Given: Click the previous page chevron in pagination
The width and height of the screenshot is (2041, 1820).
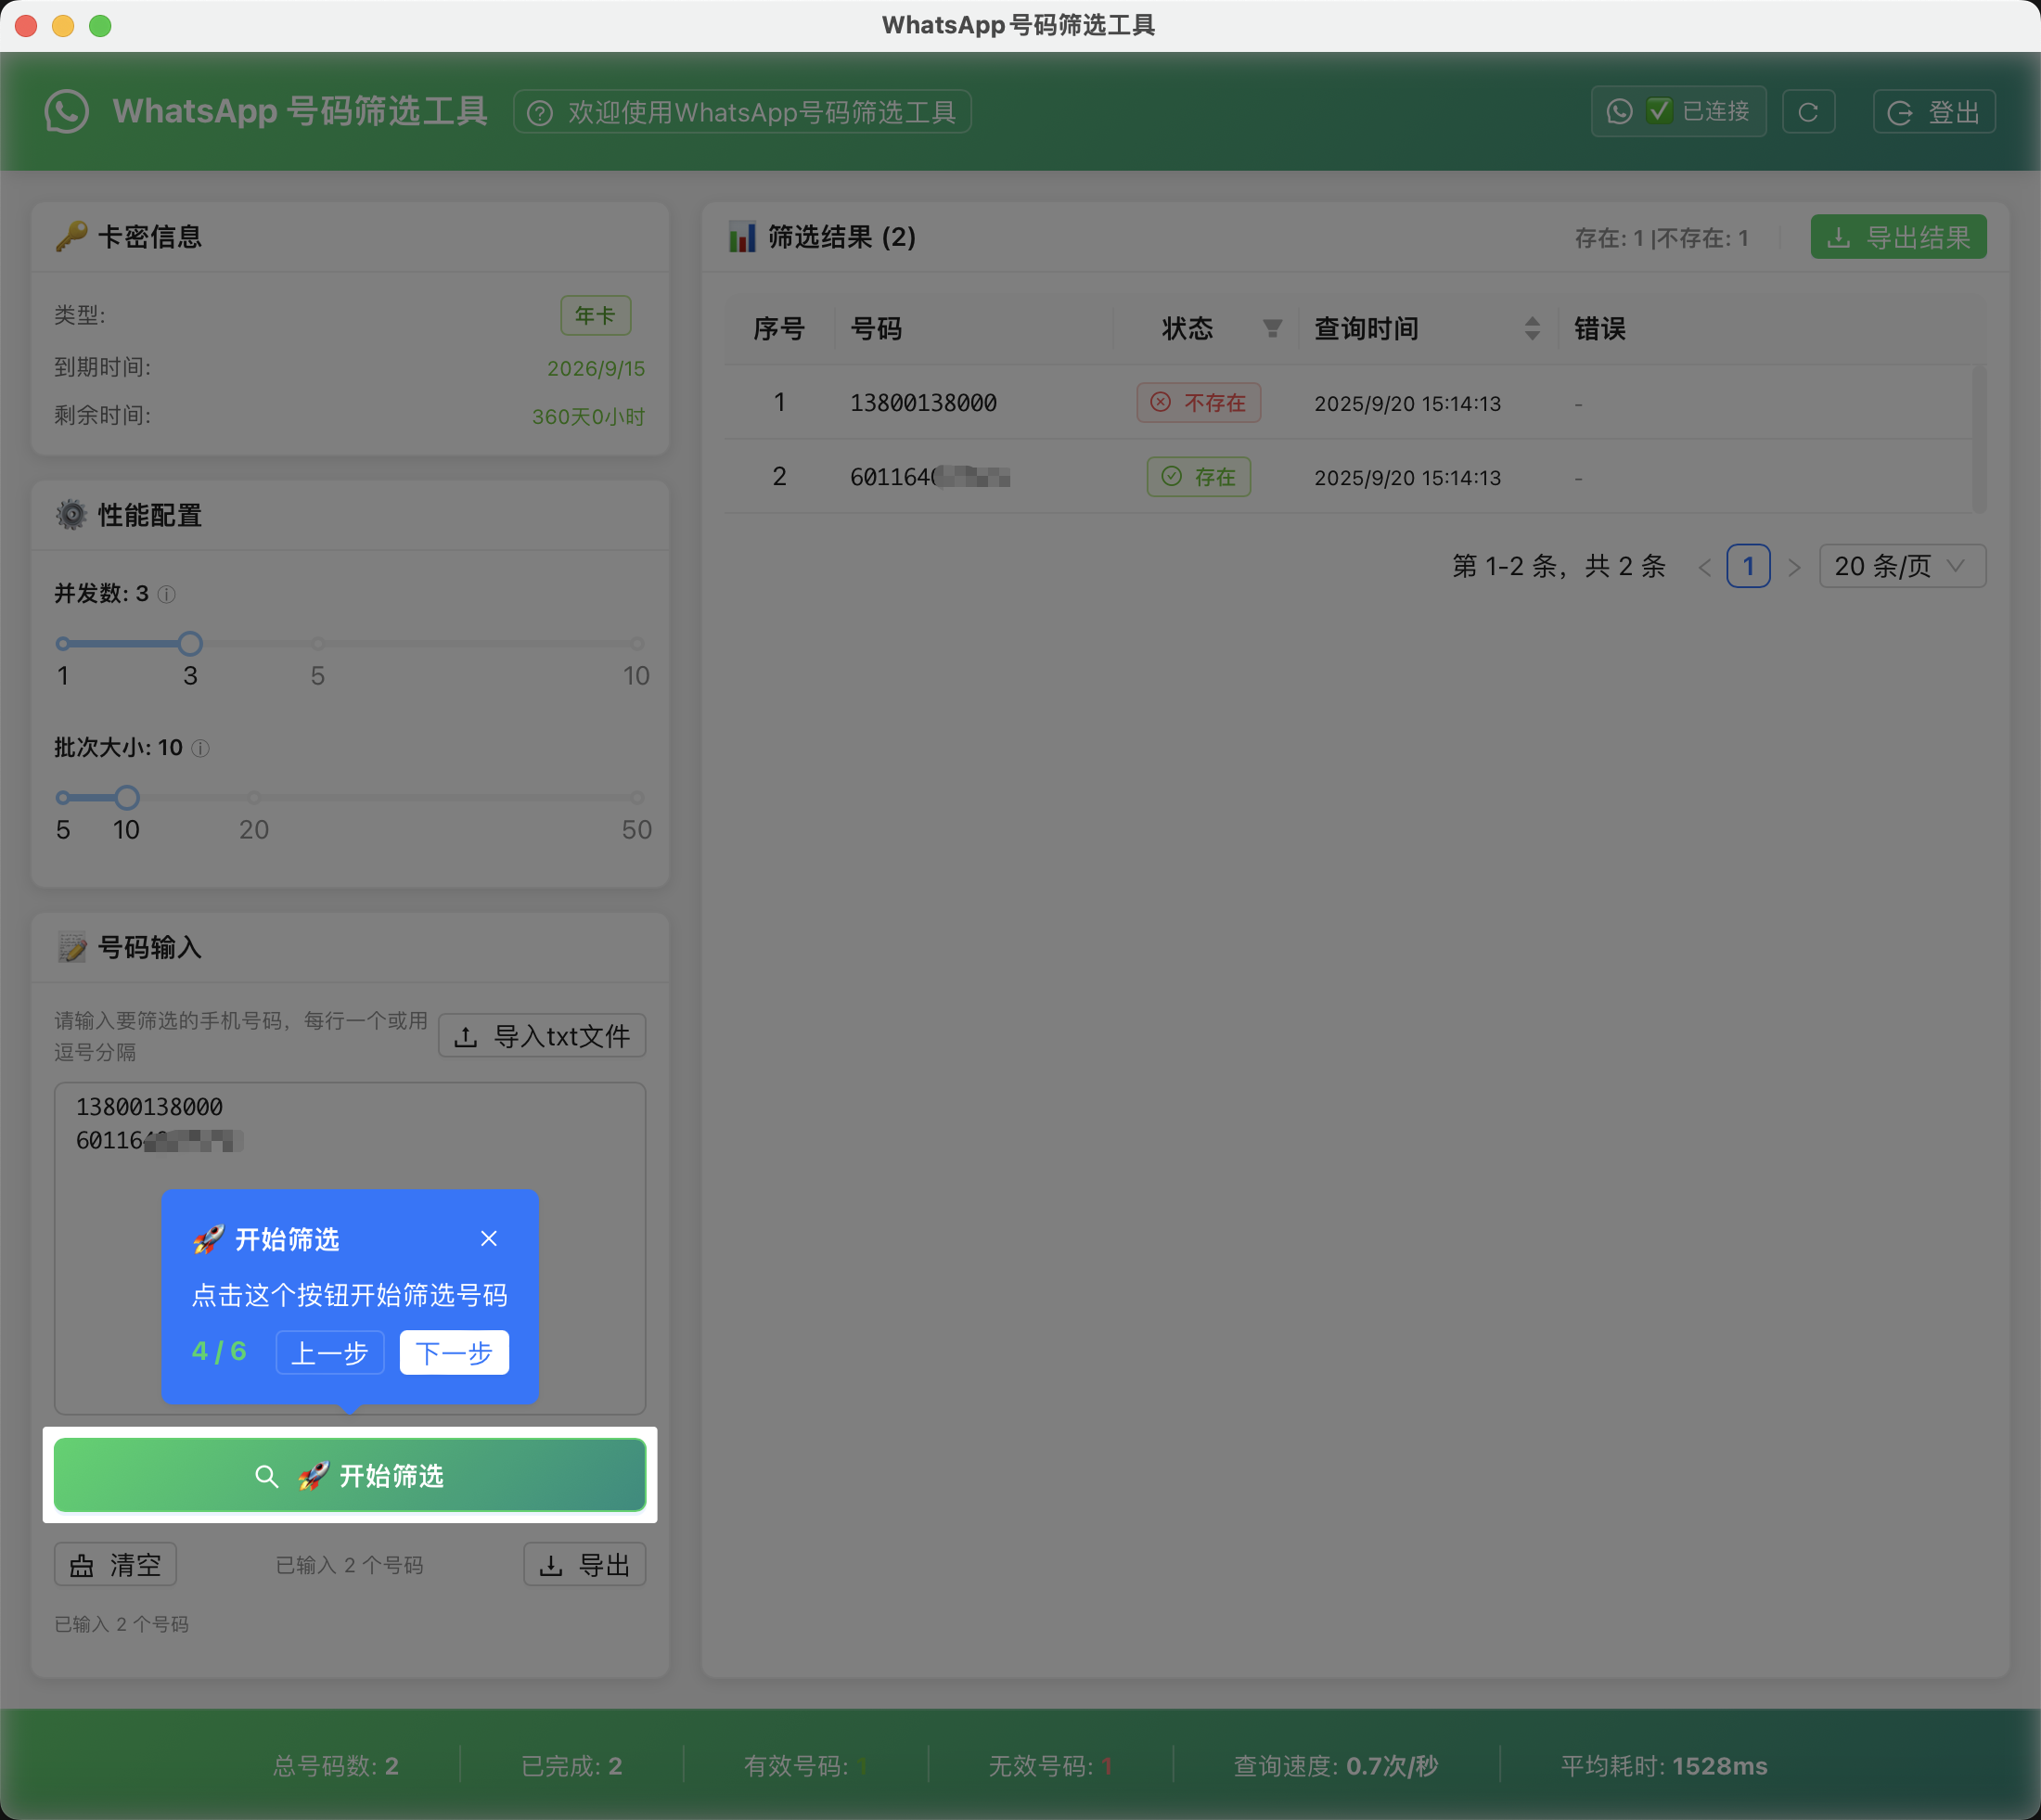Looking at the screenshot, I should 1704,566.
